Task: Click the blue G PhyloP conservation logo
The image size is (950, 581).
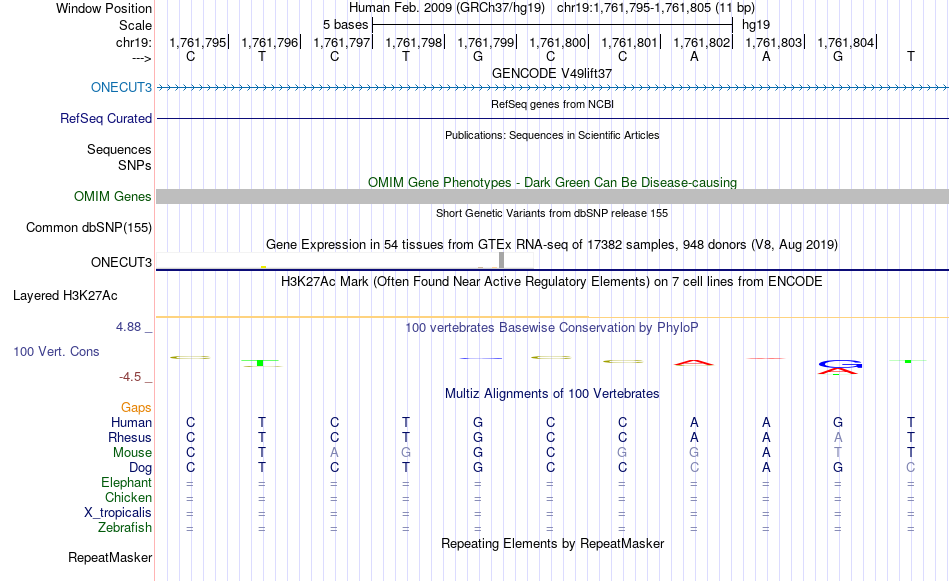Action: 840,364
